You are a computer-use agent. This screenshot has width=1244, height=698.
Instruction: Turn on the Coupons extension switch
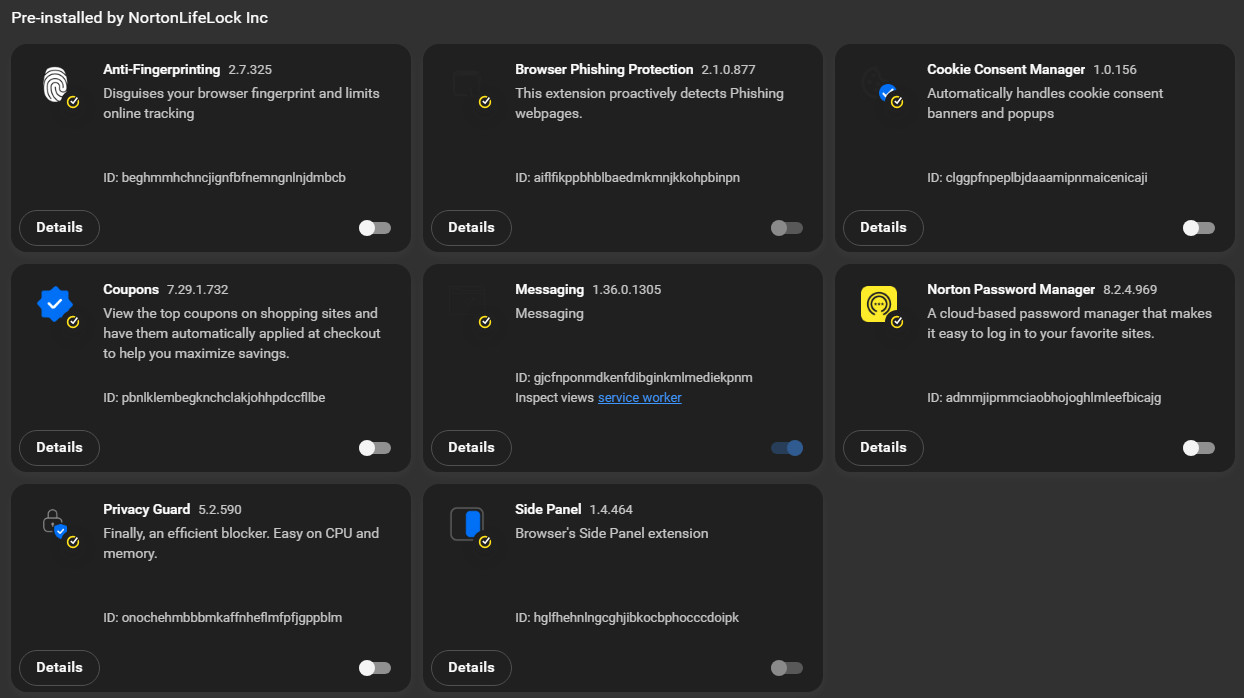point(375,448)
